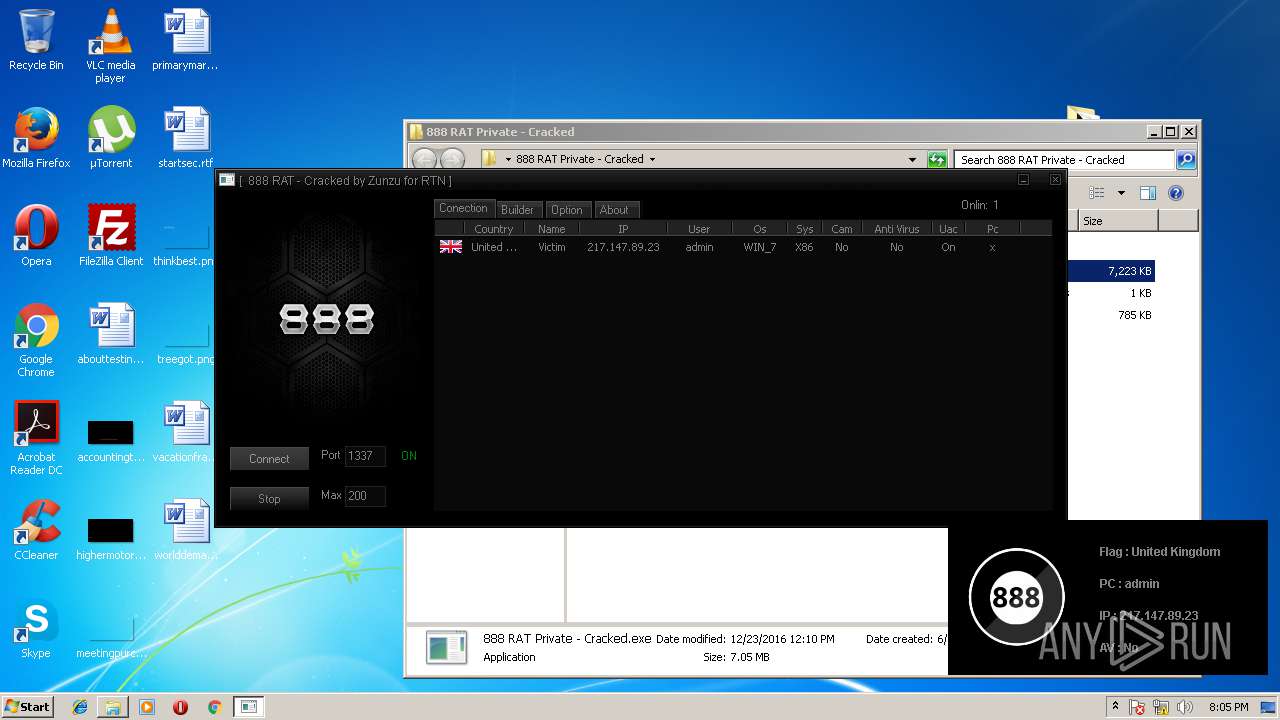Screen dimensions: 1280x720
Task: Launch Skype desktop shortcut
Action: [x=36, y=628]
